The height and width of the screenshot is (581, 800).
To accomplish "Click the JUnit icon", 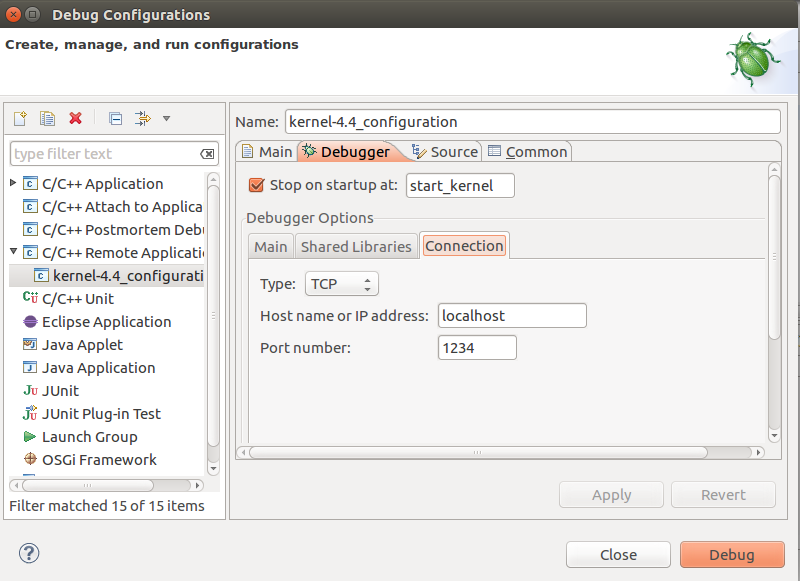I will 30,390.
